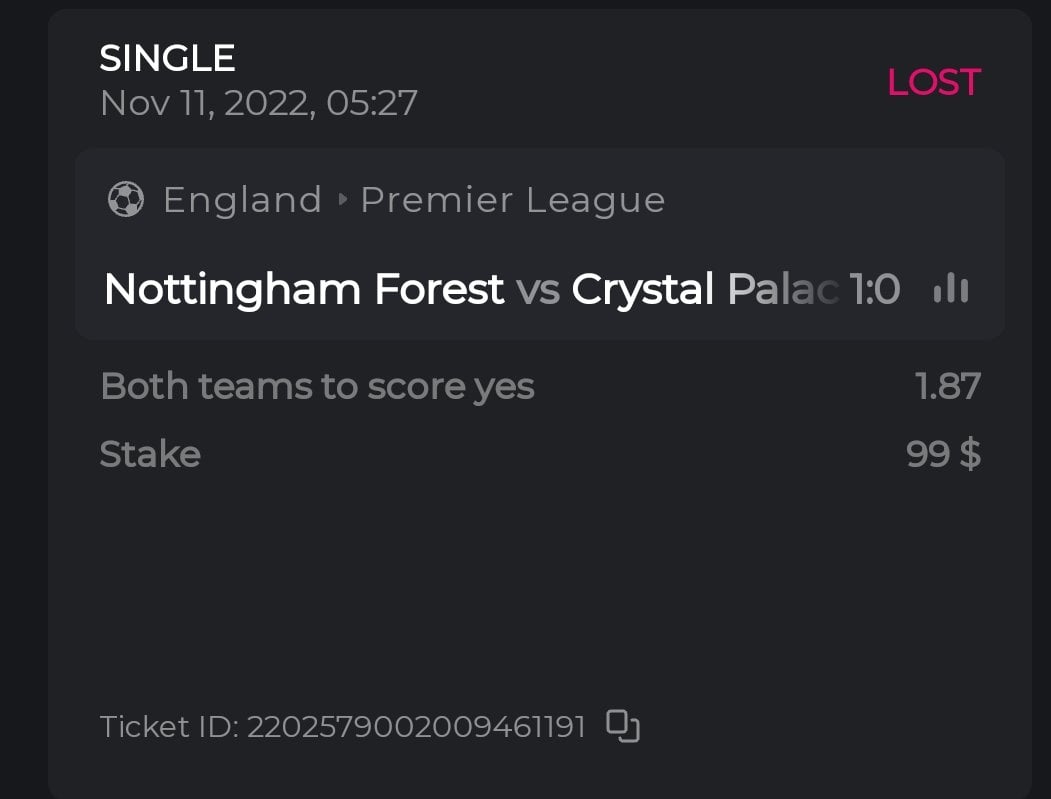Tap the Crystal Palace team name
The width and height of the screenshot is (1051, 799).
704,289
